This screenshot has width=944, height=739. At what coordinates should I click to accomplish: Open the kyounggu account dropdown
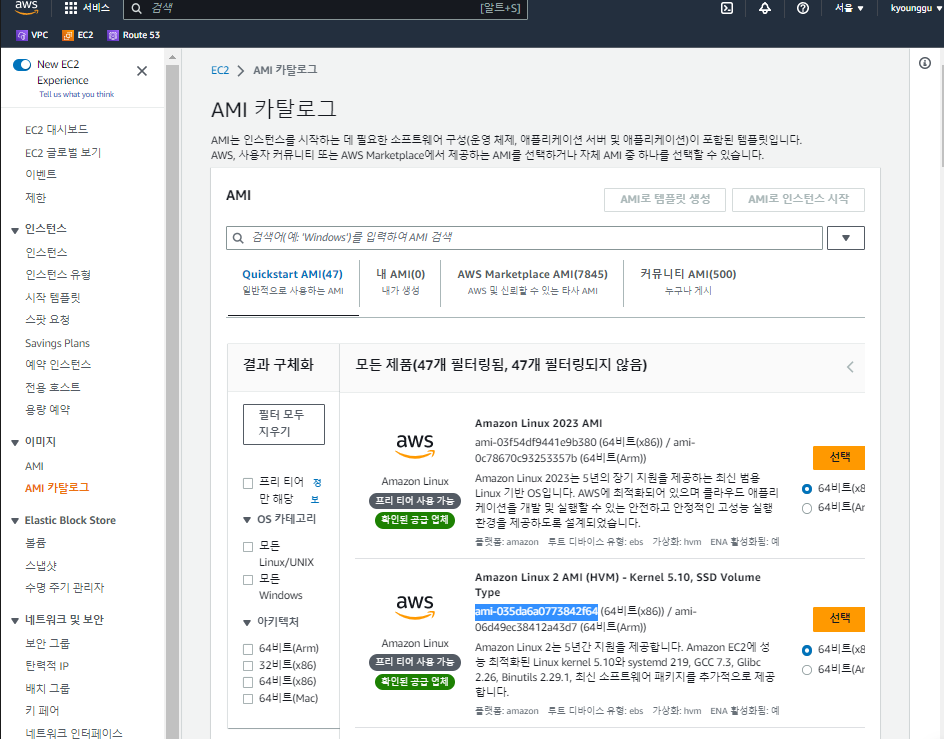point(916,8)
